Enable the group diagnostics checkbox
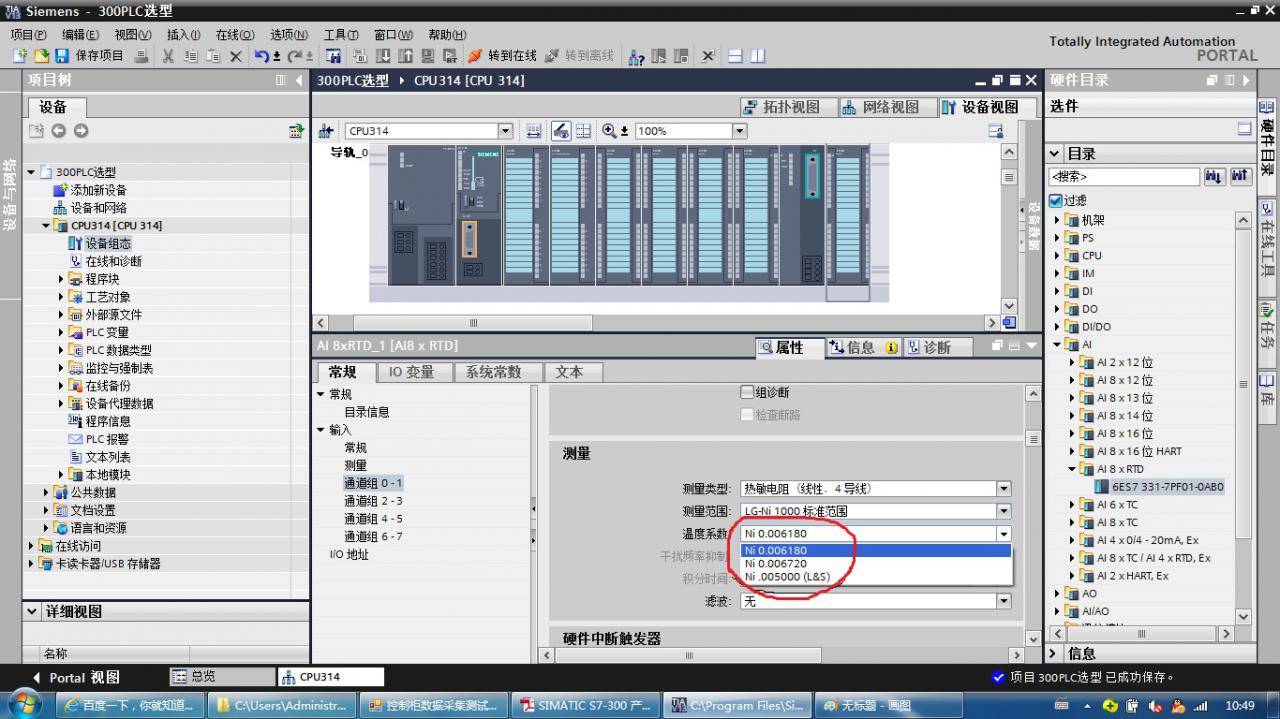 tap(746, 393)
